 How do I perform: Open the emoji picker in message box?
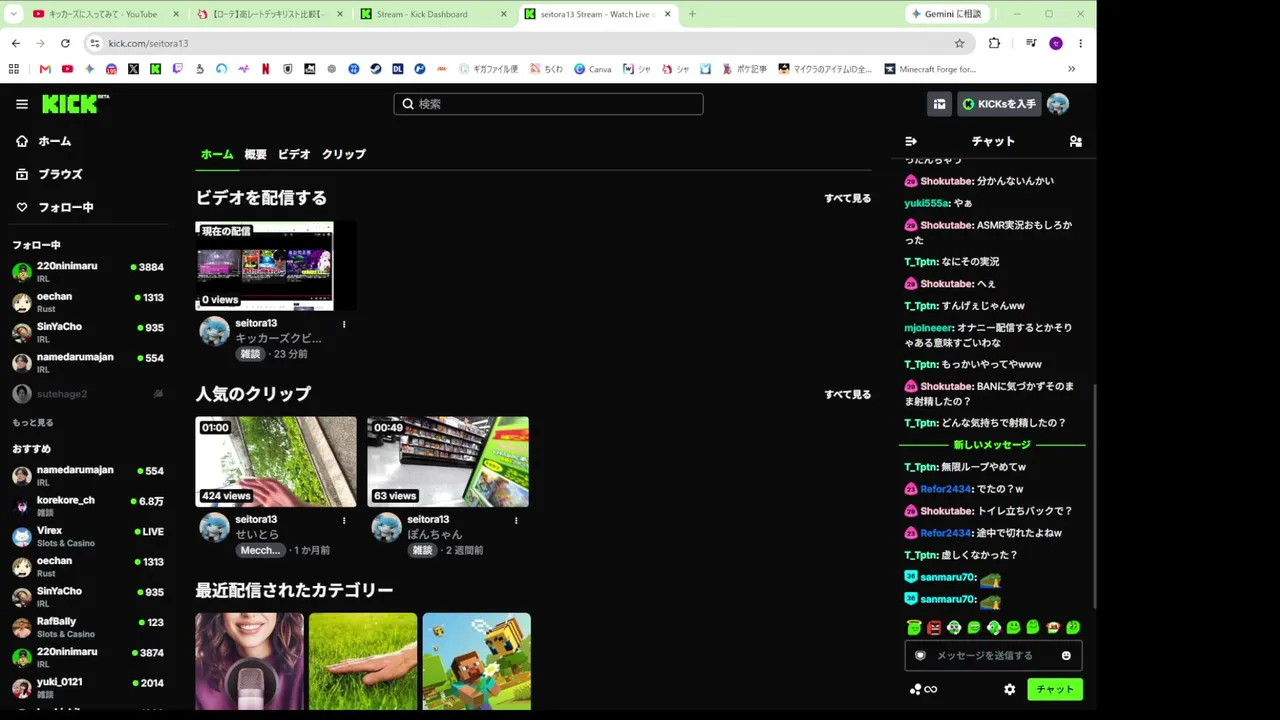(x=1066, y=655)
